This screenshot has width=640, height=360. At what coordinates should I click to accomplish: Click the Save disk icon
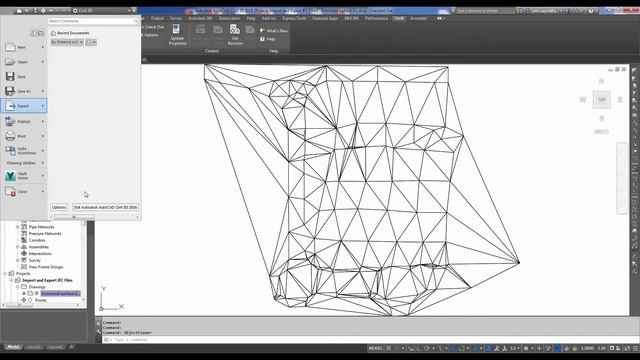pyautogui.click(x=11, y=76)
